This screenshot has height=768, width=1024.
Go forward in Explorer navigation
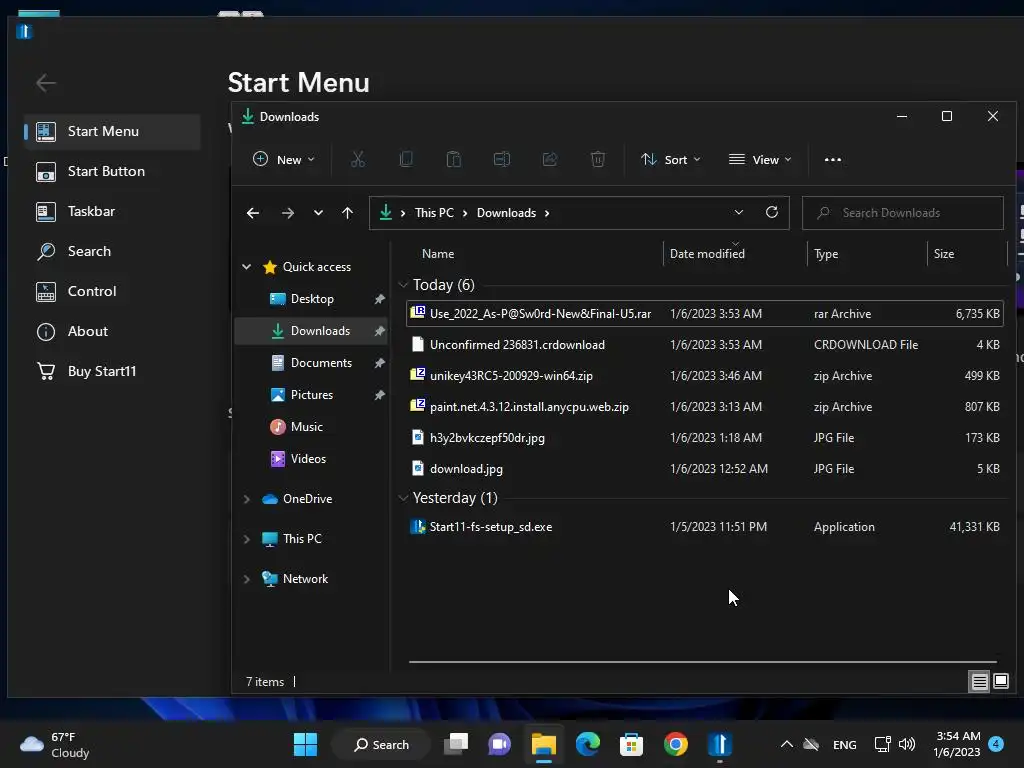pos(287,213)
